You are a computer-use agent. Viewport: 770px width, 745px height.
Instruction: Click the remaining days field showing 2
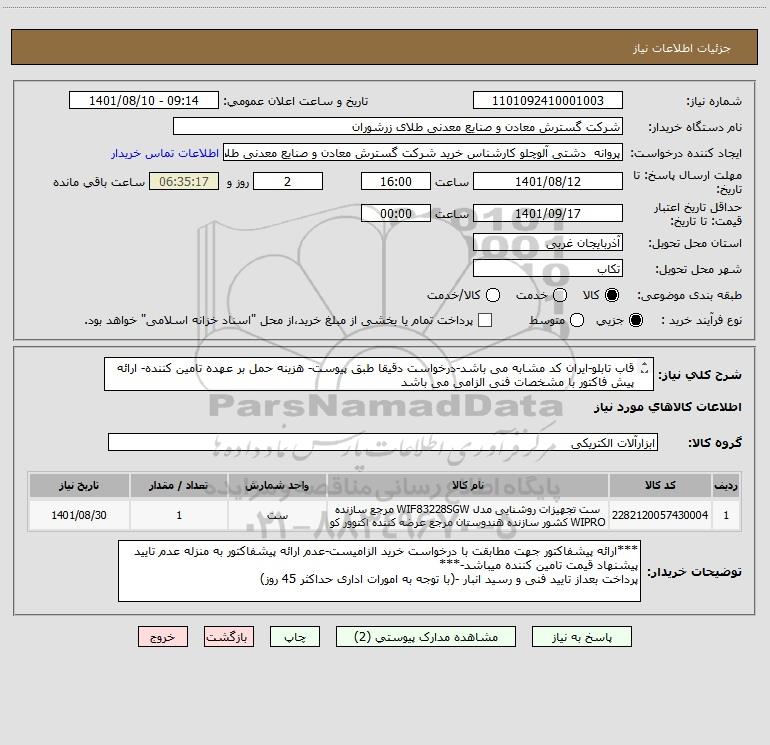[x=288, y=181]
